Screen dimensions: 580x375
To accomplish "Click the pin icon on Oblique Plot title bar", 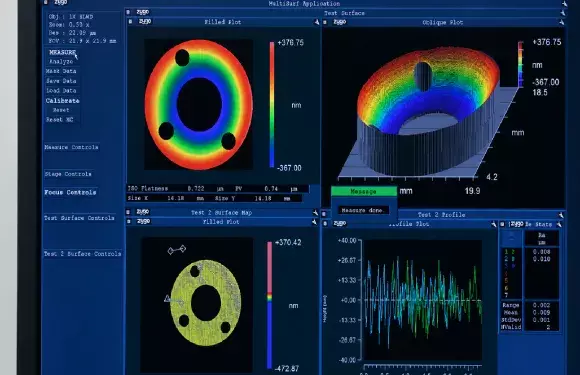I will coord(562,23).
